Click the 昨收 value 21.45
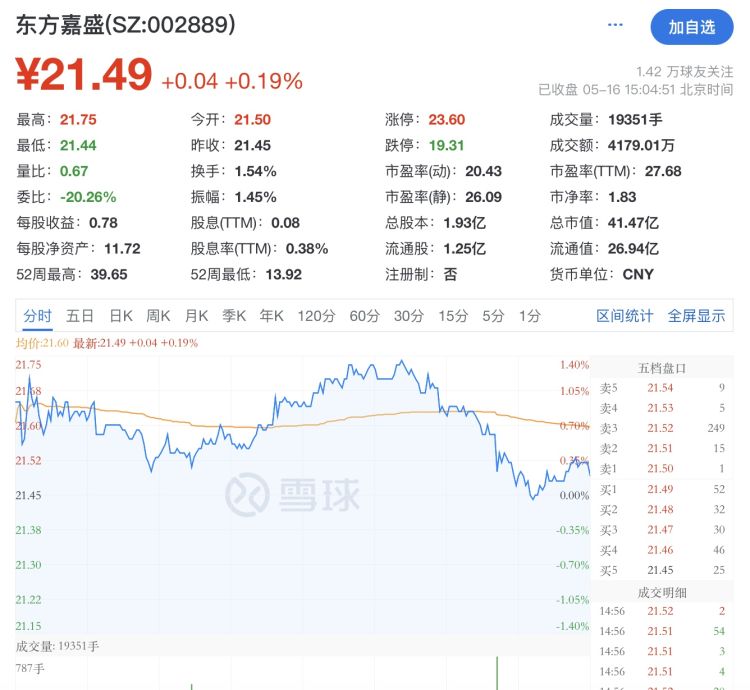 pos(253,145)
